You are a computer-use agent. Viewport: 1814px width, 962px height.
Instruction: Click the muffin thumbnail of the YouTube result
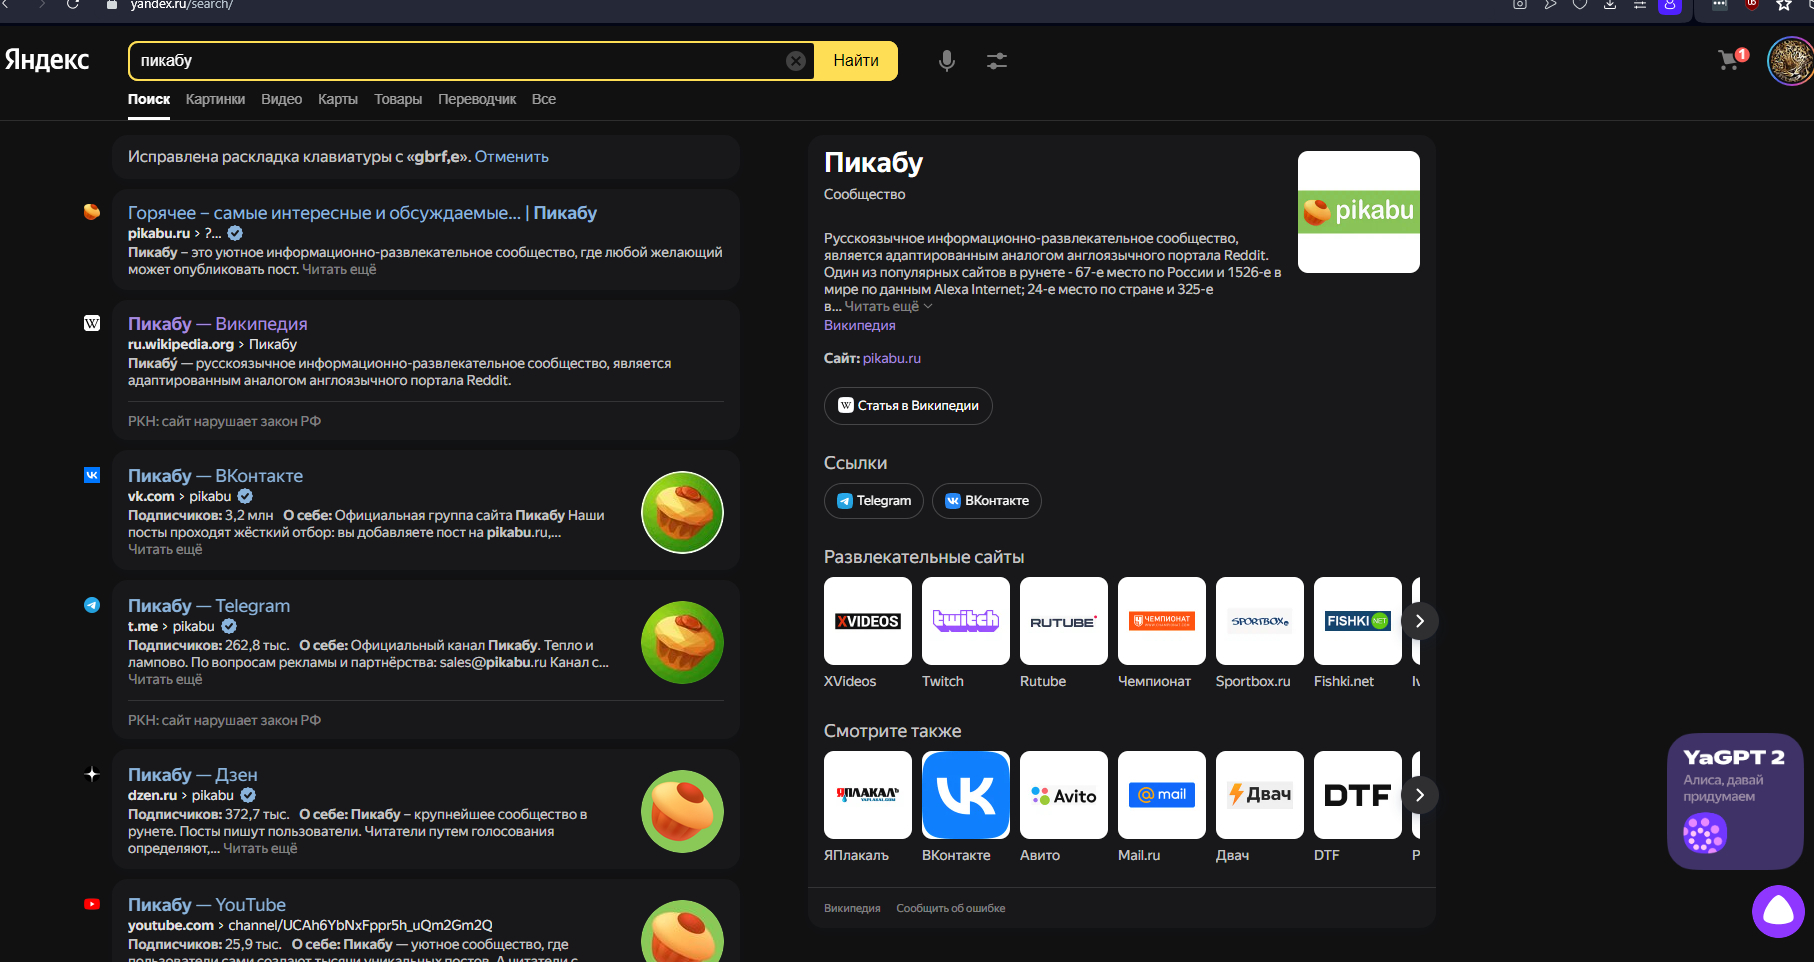pyautogui.click(x=682, y=931)
